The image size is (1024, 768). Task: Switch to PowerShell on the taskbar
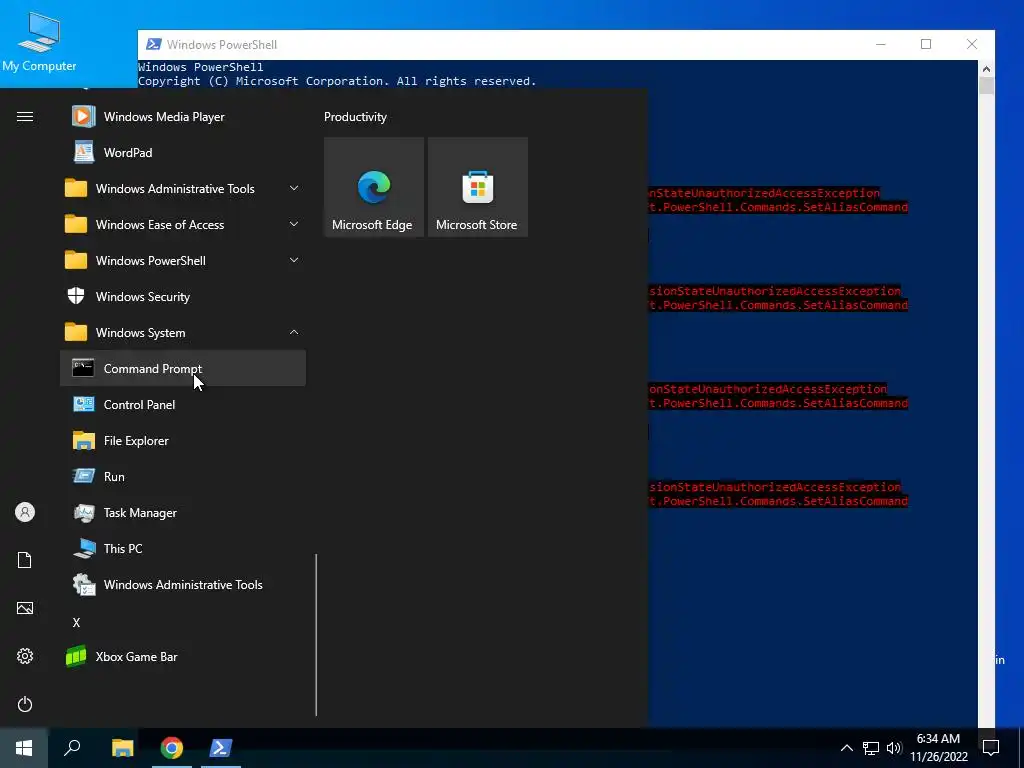221,748
